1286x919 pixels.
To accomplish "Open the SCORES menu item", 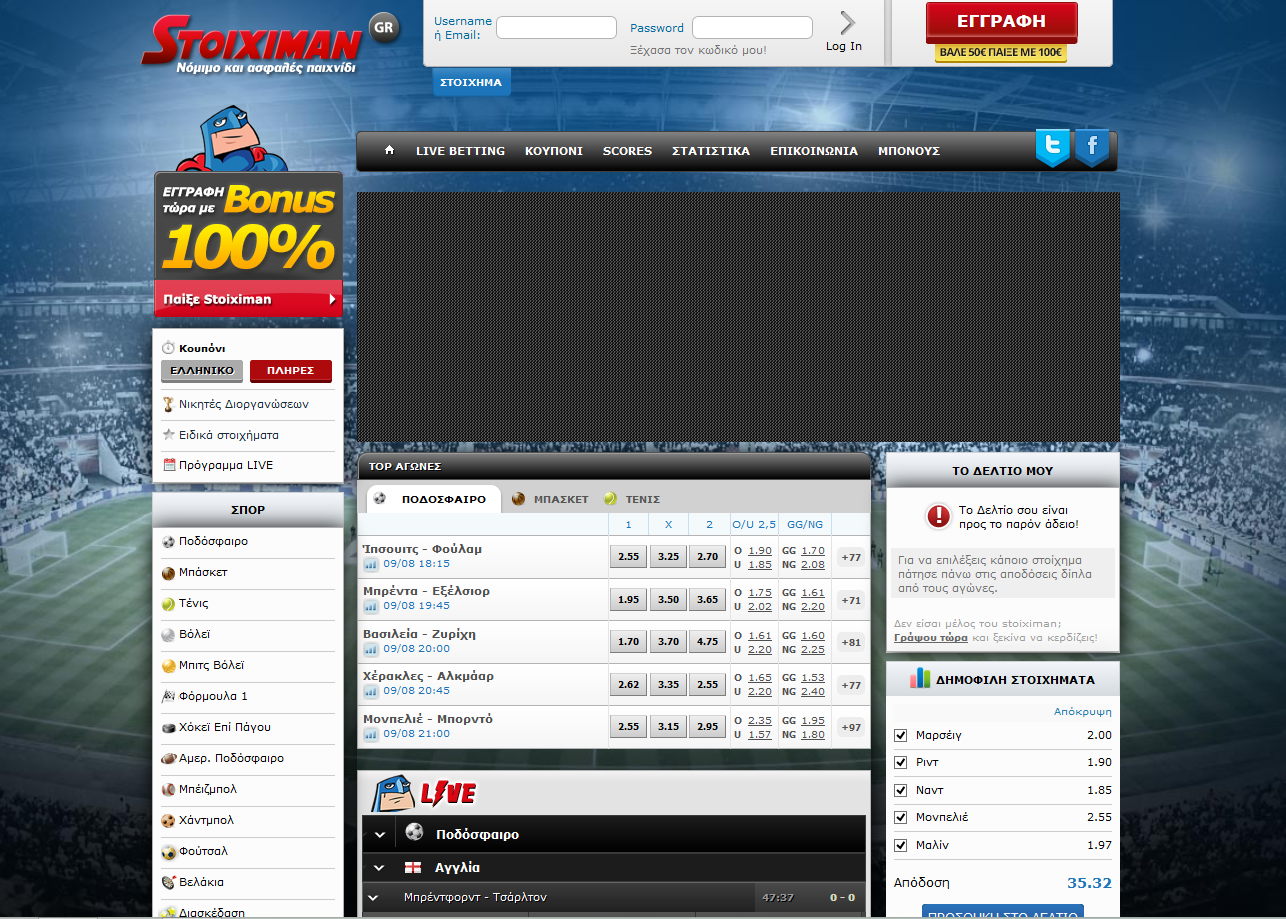I will 627,151.
